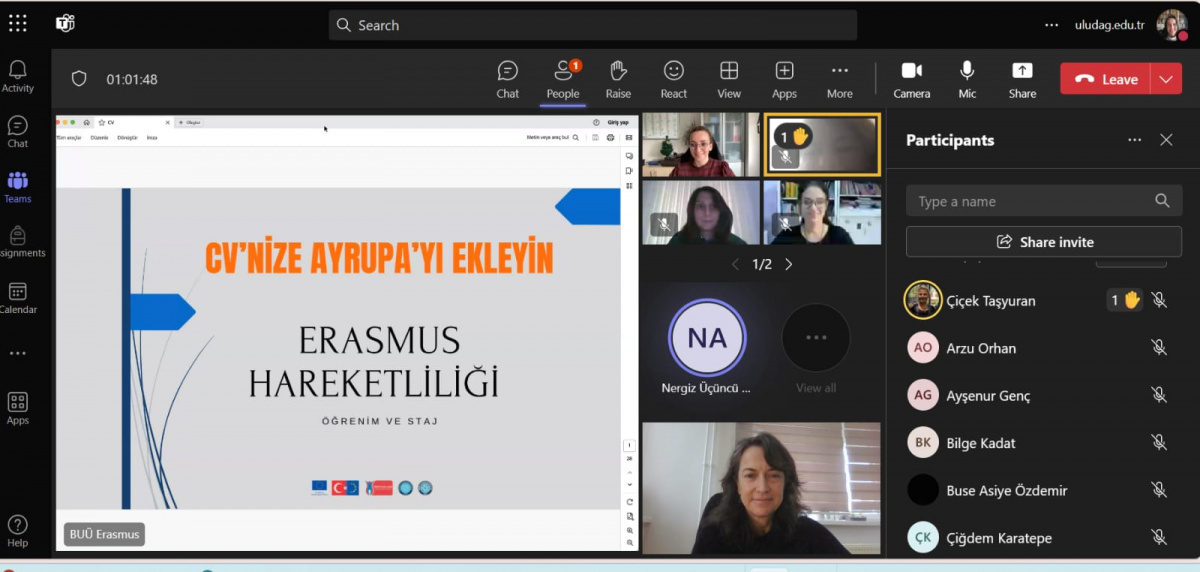Toggle the Mic mute state

(967, 80)
